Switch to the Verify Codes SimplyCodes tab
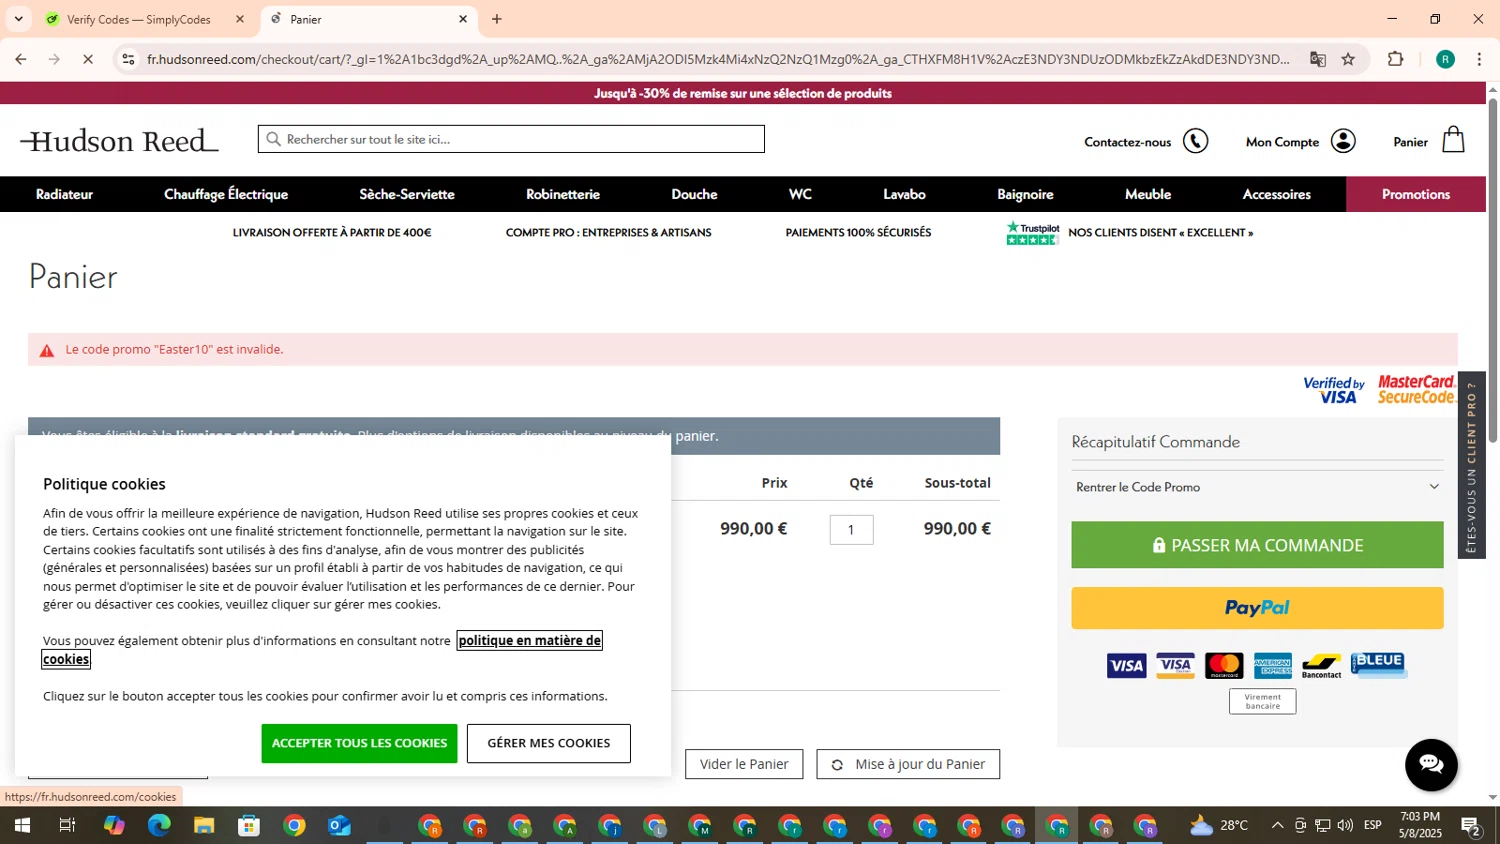 (139, 19)
